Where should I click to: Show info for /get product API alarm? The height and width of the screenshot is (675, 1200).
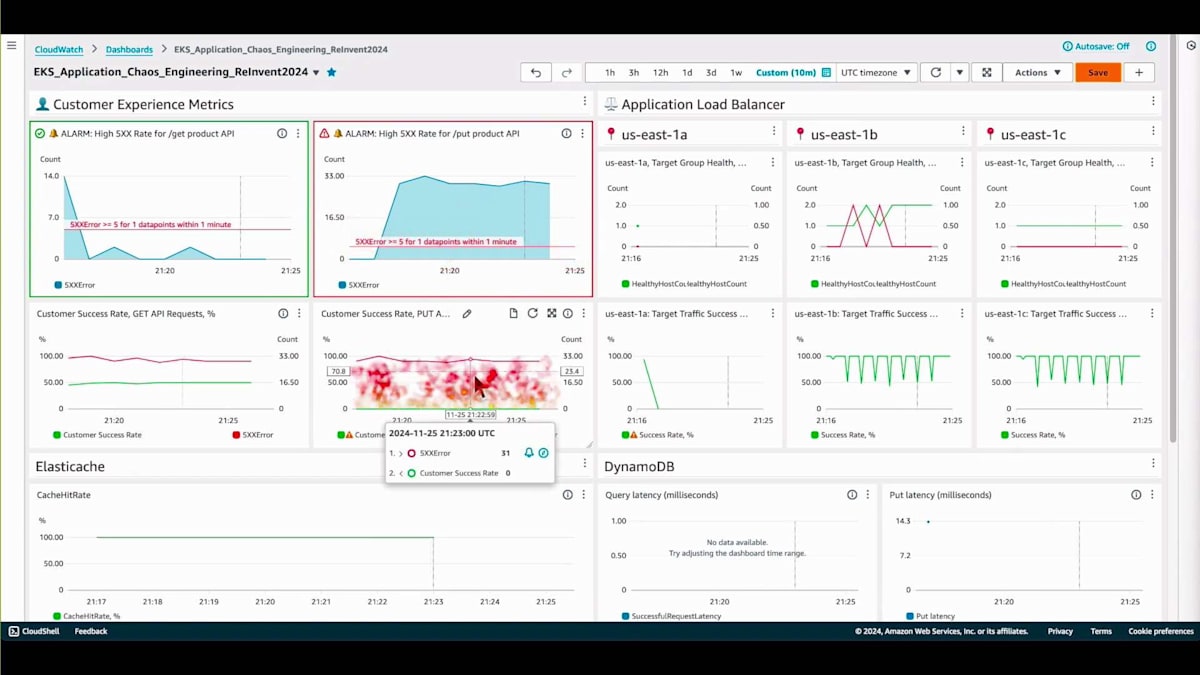point(282,133)
